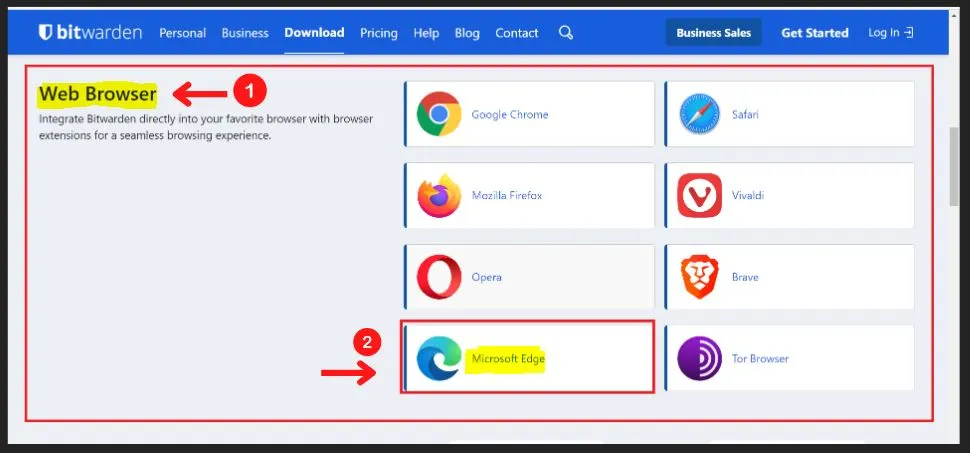Click the Web Browser heading

pyautogui.click(x=98, y=94)
